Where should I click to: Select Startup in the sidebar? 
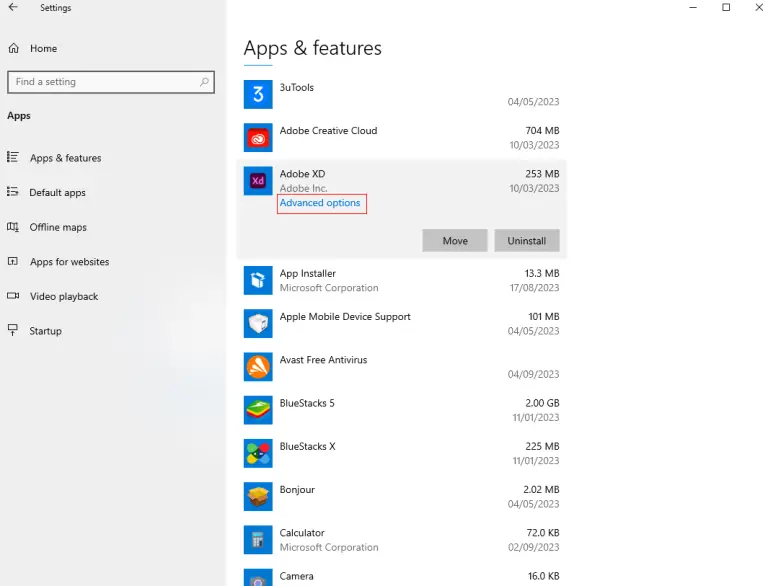tap(45, 331)
